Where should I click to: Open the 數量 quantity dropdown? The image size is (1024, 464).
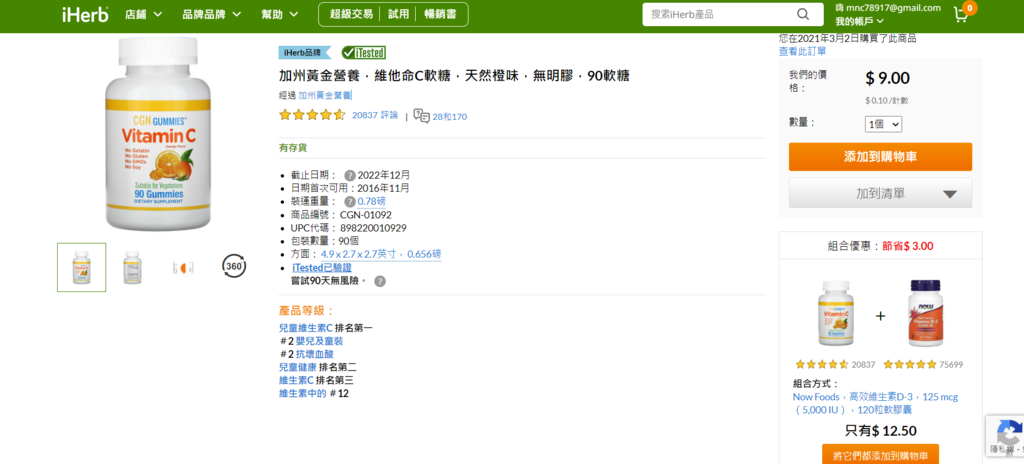pyautogui.click(x=883, y=124)
